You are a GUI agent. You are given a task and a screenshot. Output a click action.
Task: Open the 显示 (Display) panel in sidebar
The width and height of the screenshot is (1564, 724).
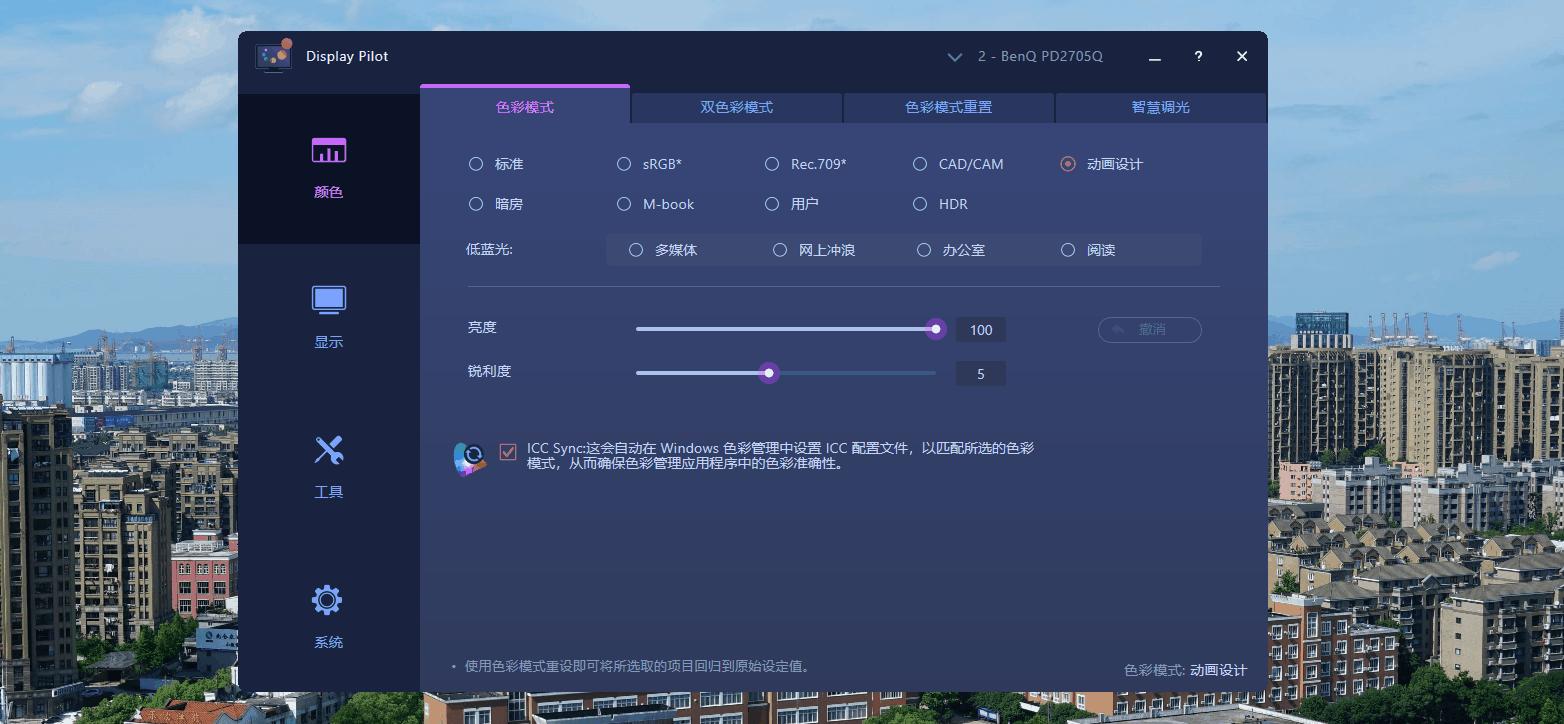(328, 315)
